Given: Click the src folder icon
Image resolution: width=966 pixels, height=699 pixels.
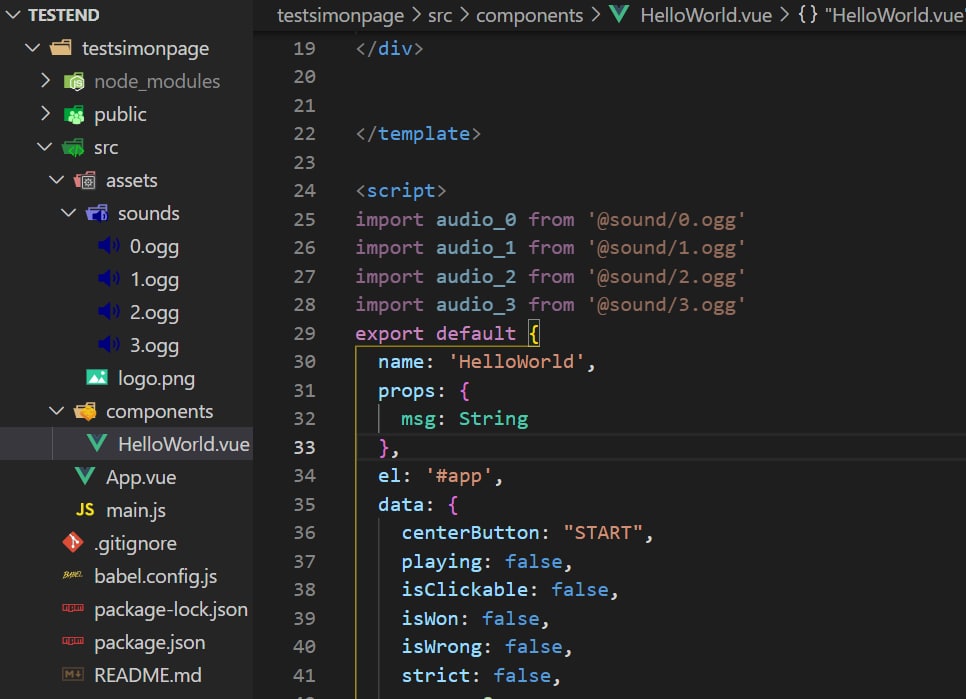Looking at the screenshot, I should tap(73, 147).
